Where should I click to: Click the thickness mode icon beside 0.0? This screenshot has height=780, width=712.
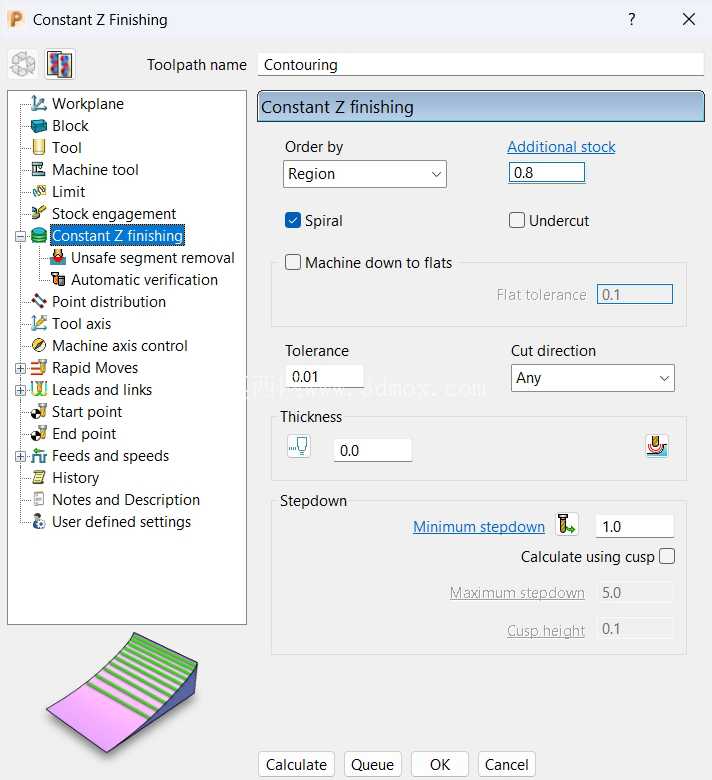point(299,446)
